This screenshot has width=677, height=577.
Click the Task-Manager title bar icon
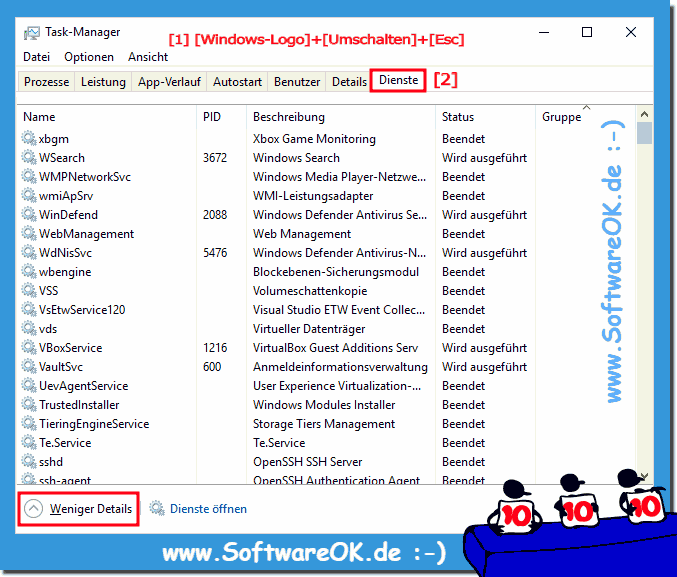[x=31, y=33]
